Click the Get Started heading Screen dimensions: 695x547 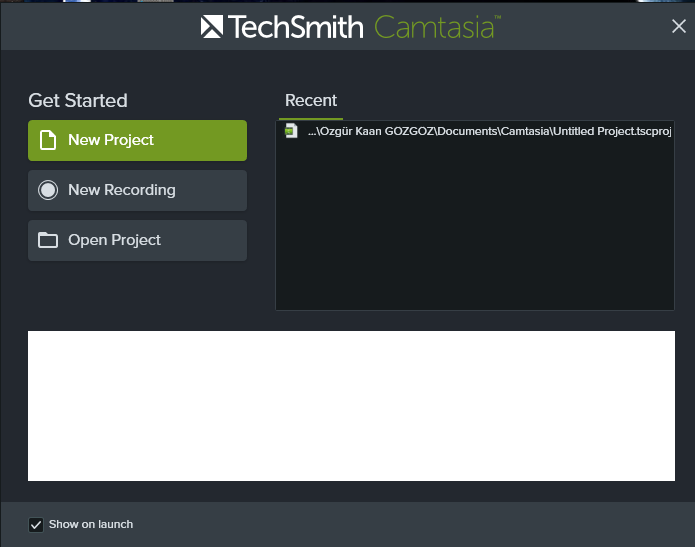pyautogui.click(x=78, y=100)
